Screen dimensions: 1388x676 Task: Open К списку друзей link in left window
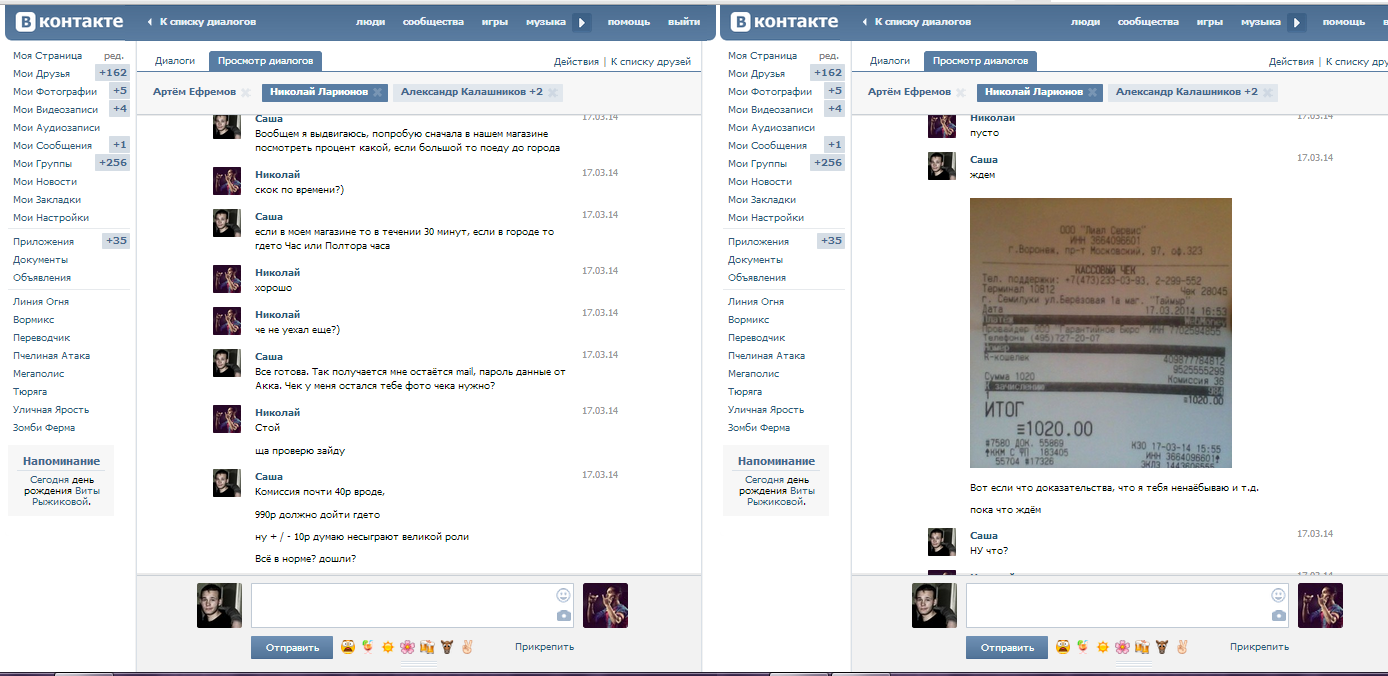click(x=651, y=62)
